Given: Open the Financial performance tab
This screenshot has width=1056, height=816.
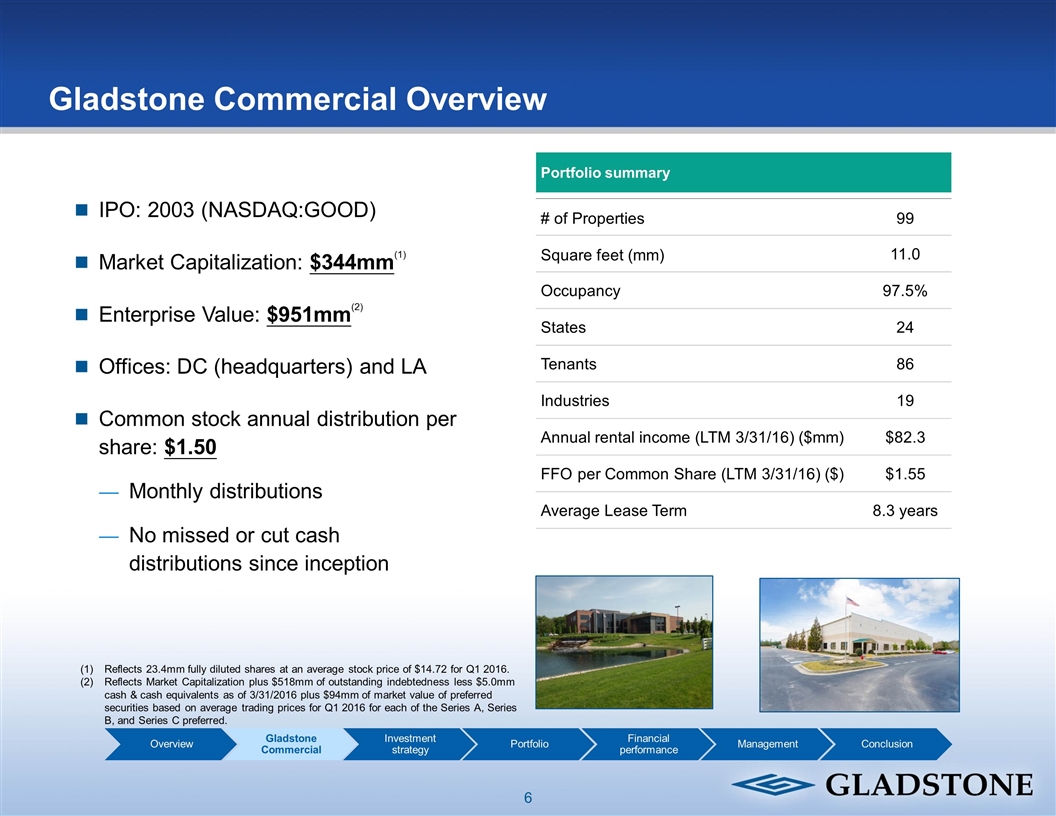Looking at the screenshot, I should pos(648,744).
